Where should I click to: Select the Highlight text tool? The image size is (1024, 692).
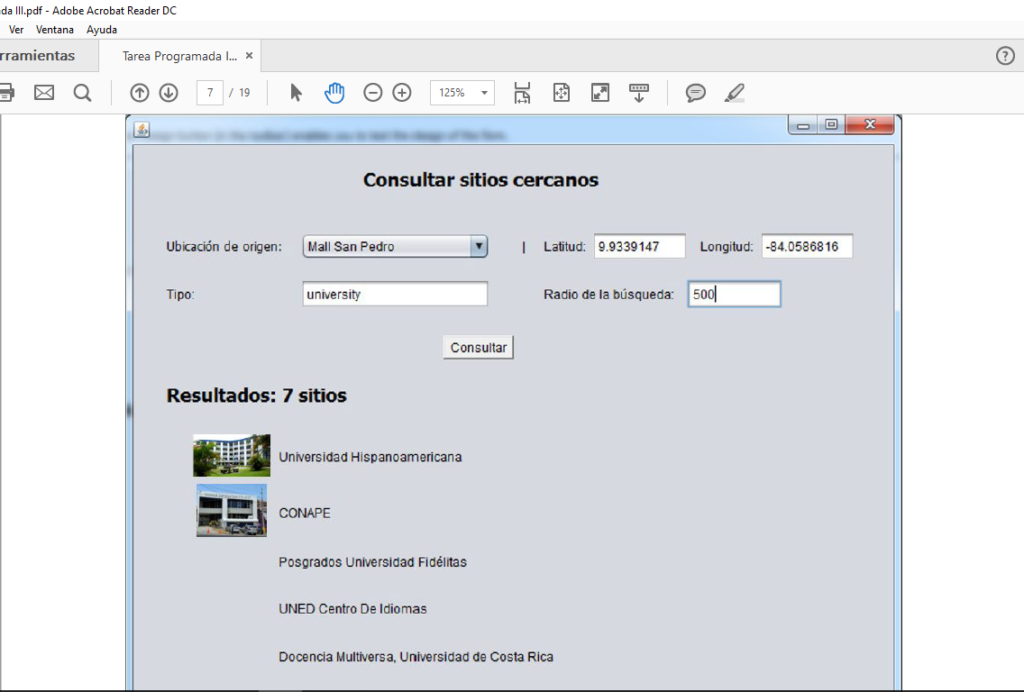click(x=734, y=92)
